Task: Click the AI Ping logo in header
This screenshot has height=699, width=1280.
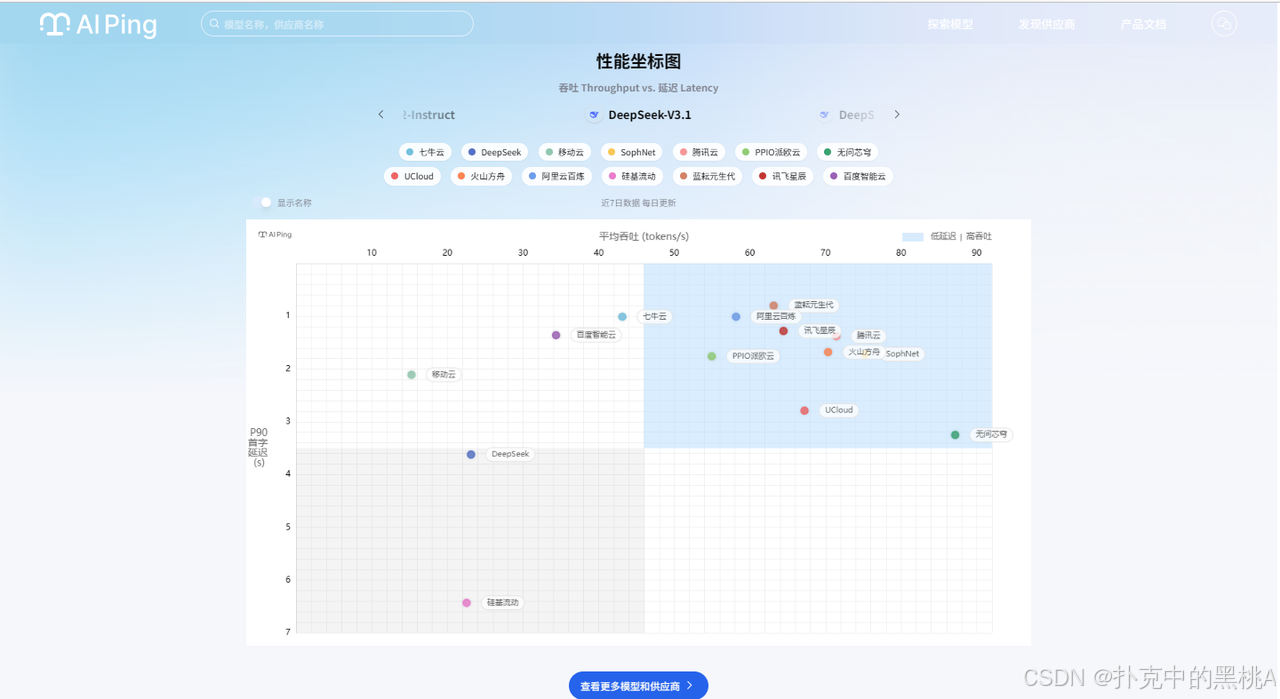Action: [x=98, y=24]
